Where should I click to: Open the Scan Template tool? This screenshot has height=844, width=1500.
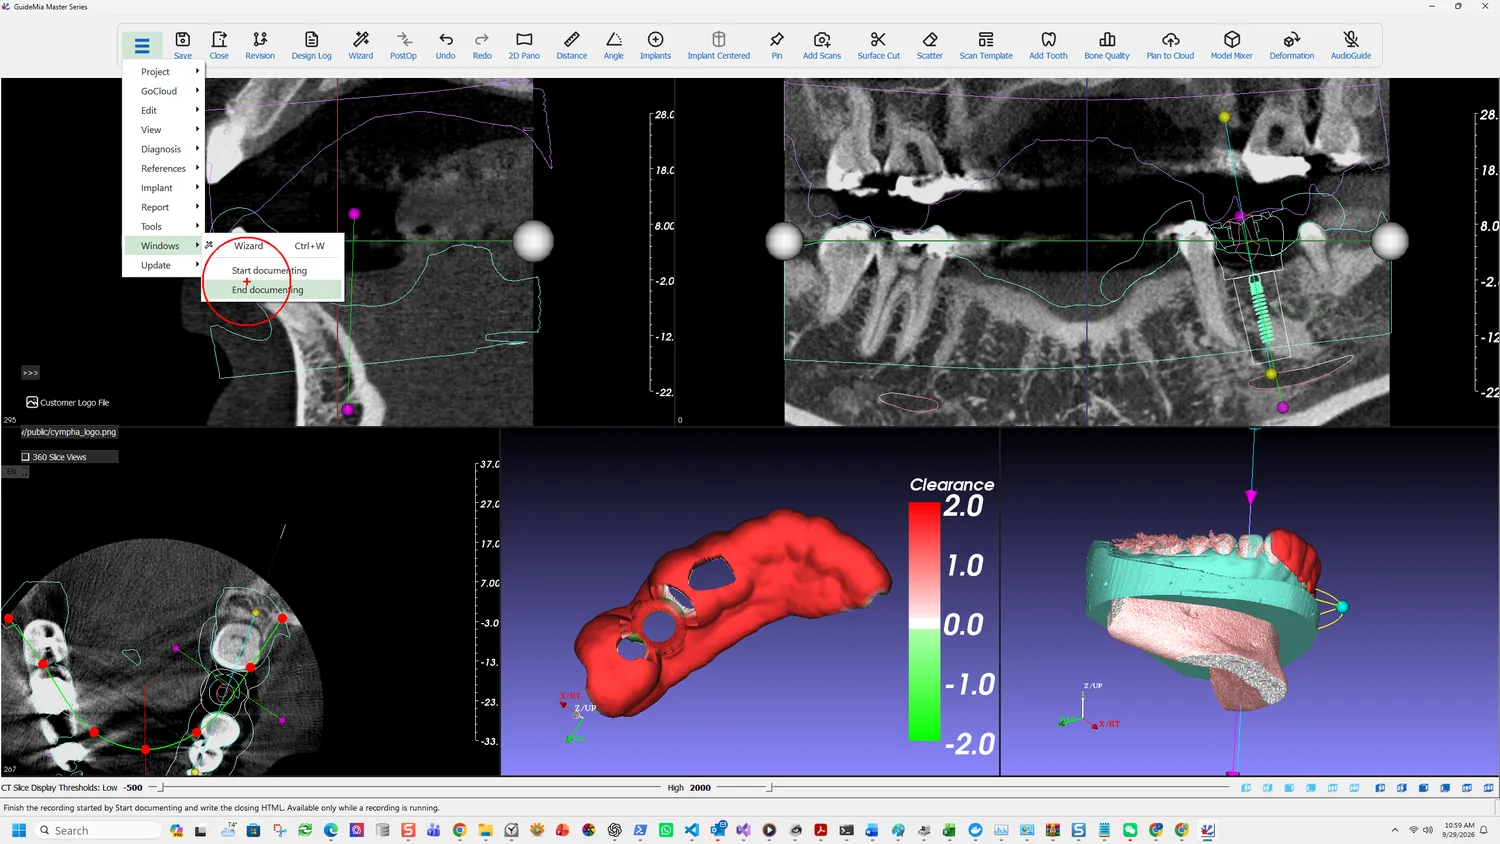tap(986, 45)
